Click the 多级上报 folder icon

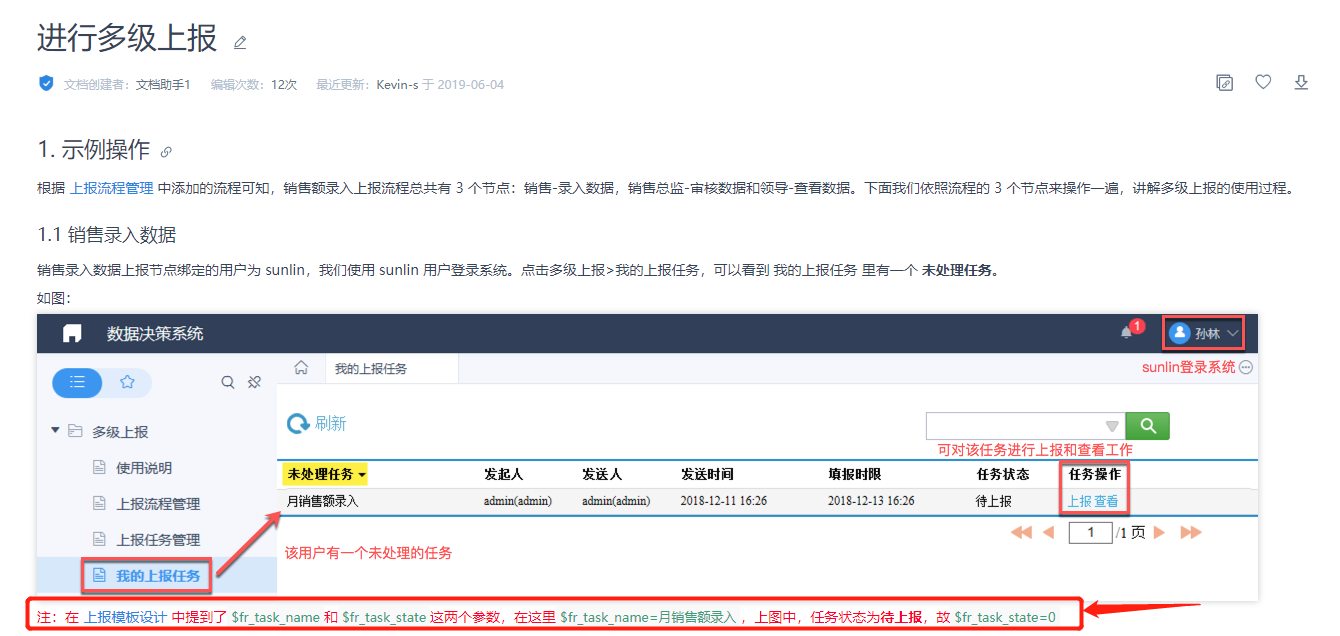75,431
